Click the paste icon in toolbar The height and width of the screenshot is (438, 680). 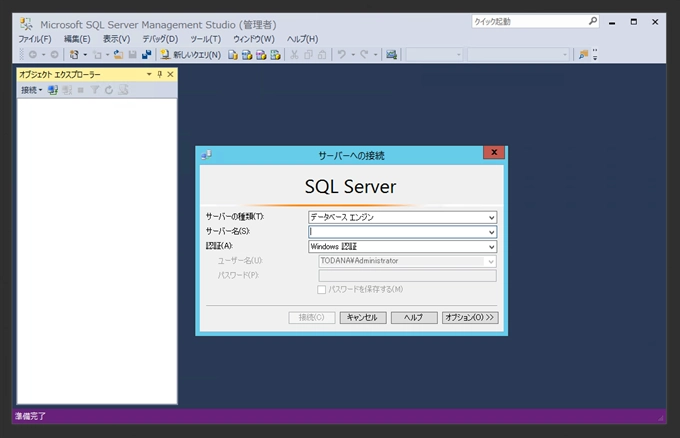pos(322,55)
